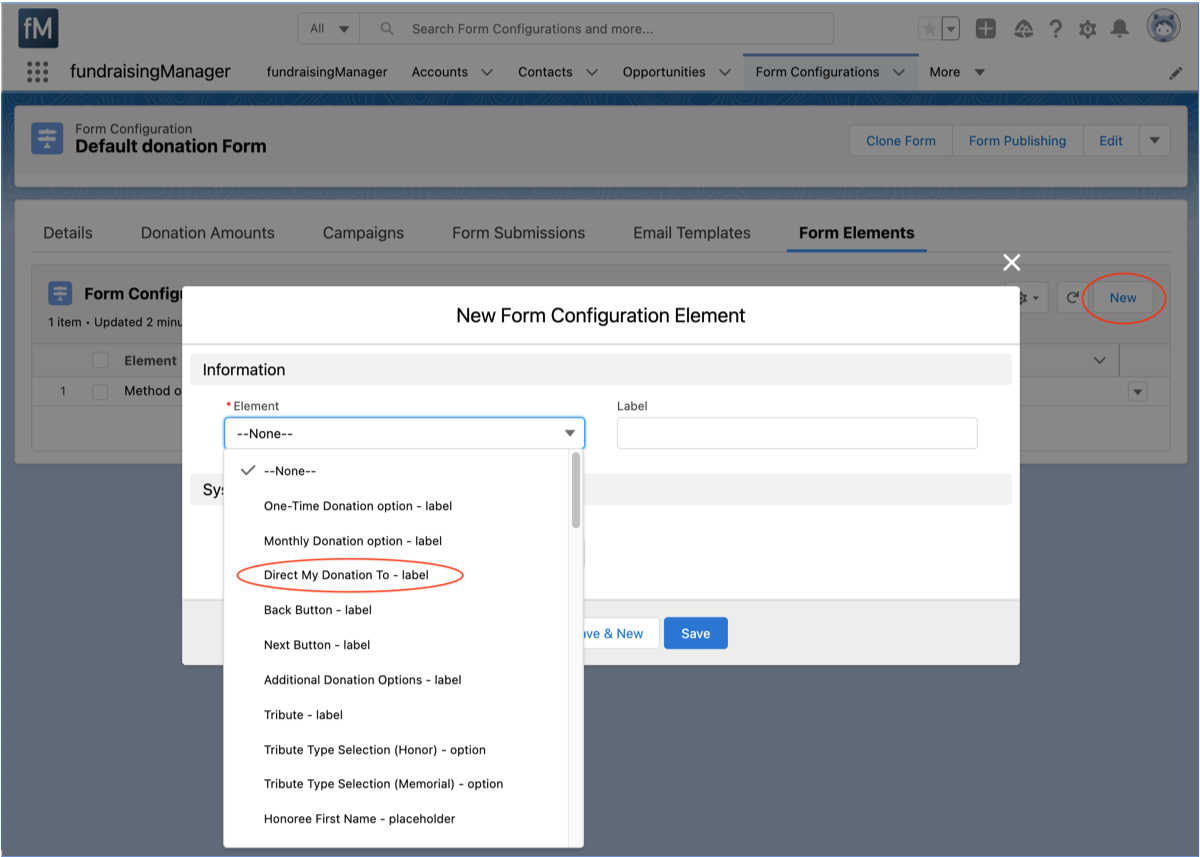
Task: Open the row actions dropdown for Method row
Action: pos(1137,392)
